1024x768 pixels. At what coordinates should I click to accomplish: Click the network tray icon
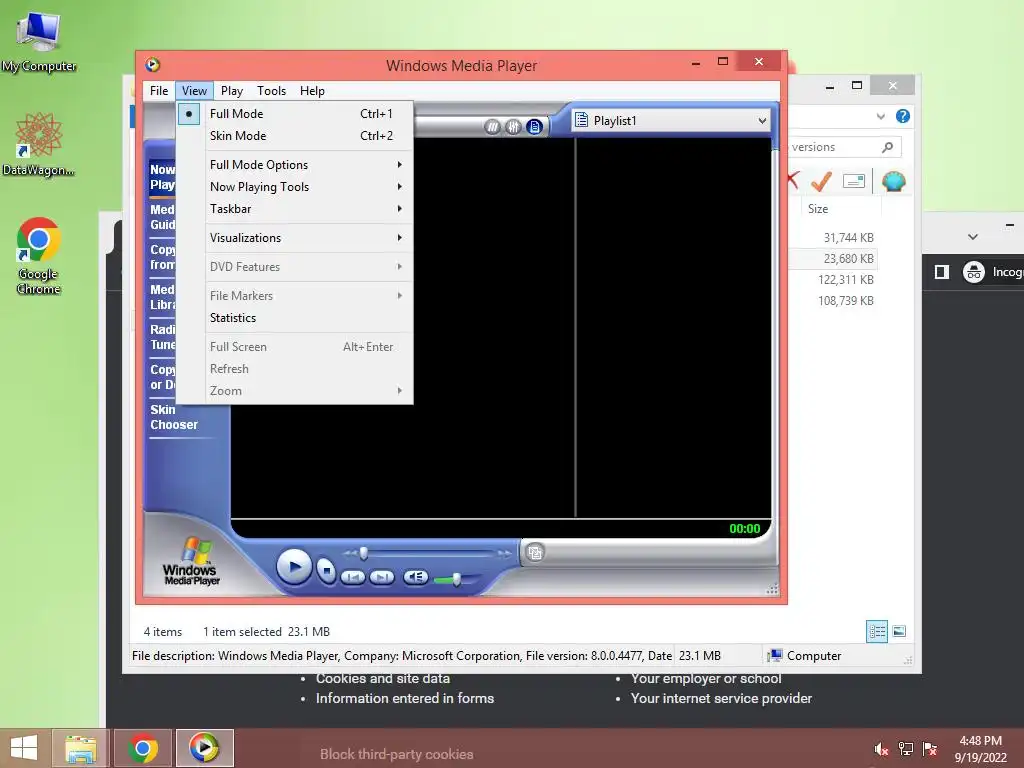point(906,749)
